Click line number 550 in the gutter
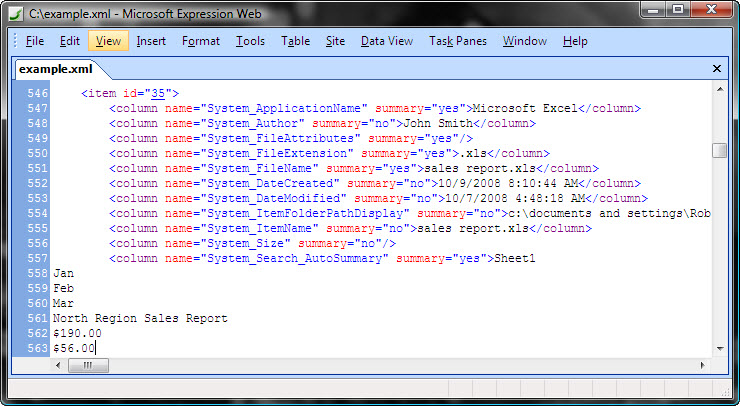Screen dimensions: 740x406 click(37, 153)
